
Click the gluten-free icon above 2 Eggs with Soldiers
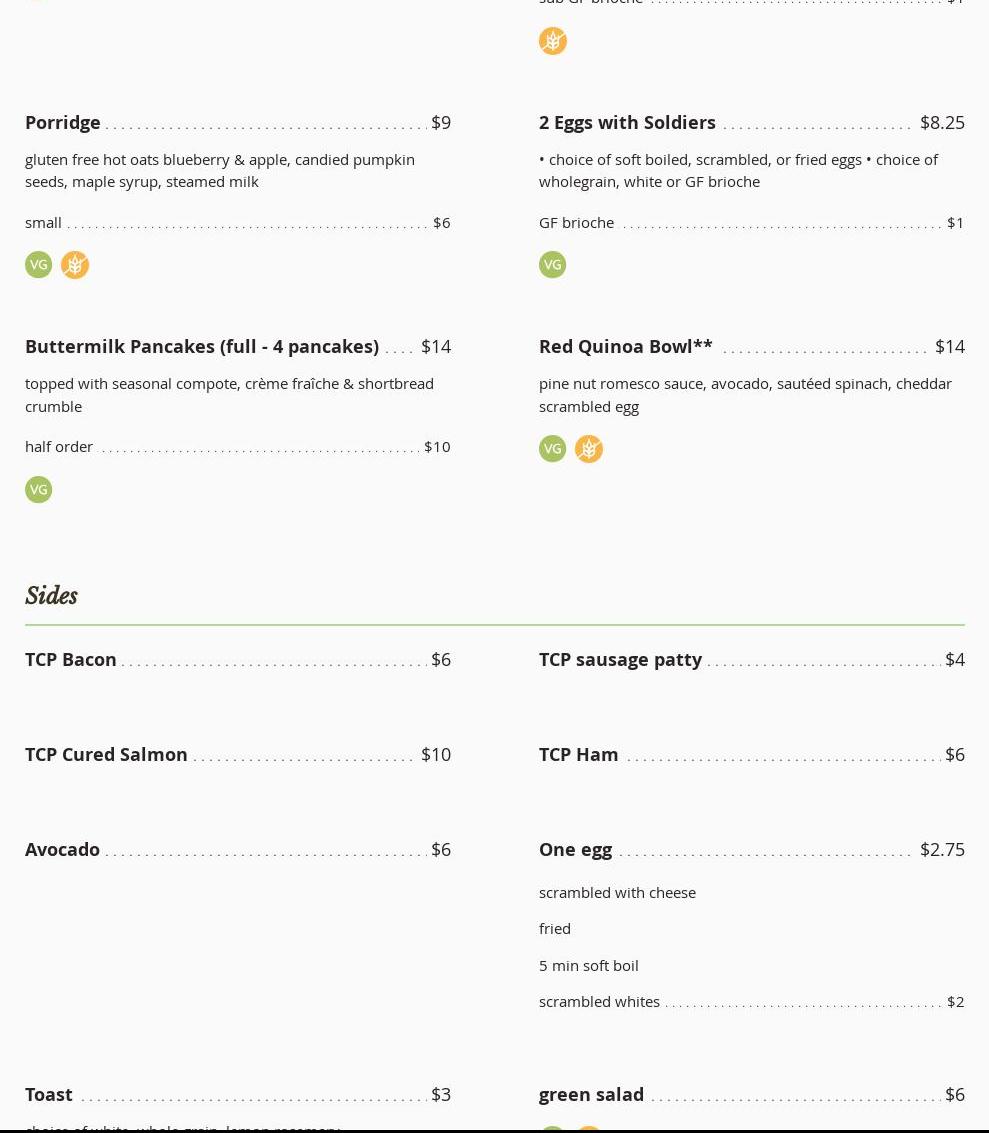click(552, 41)
